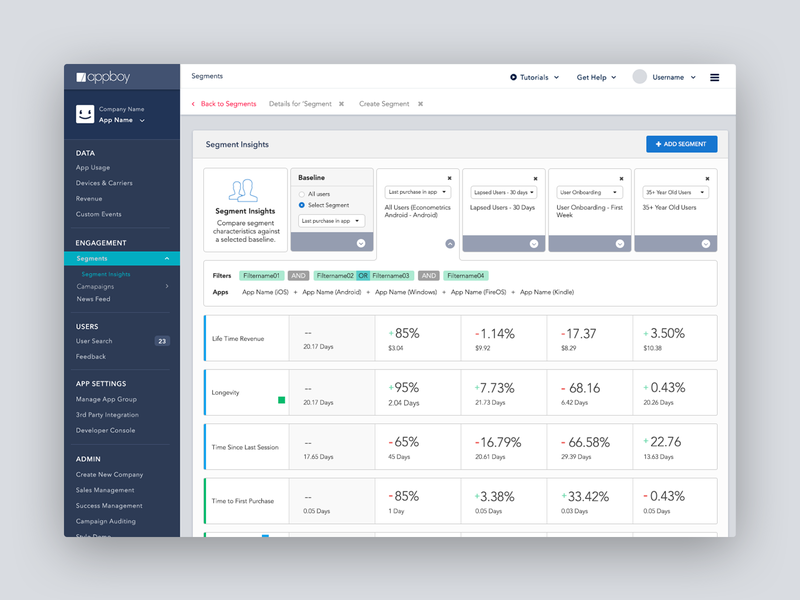
Task: Open the User Onboarding segment dropdown
Action: 590,192
